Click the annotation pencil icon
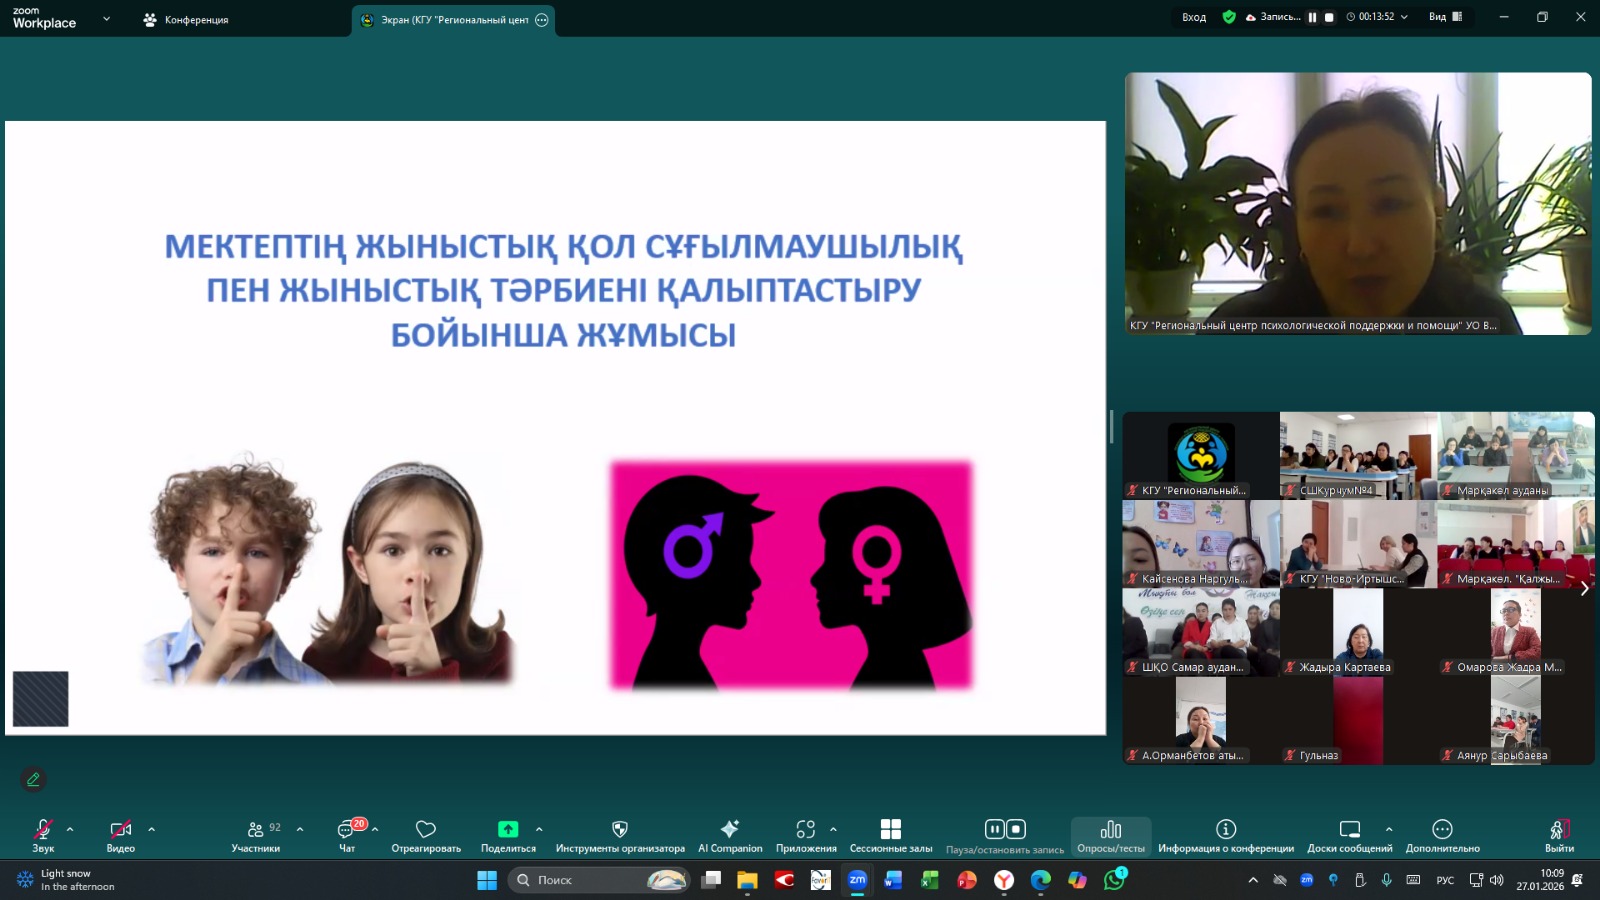Viewport: 1600px width, 900px height. click(x=33, y=779)
